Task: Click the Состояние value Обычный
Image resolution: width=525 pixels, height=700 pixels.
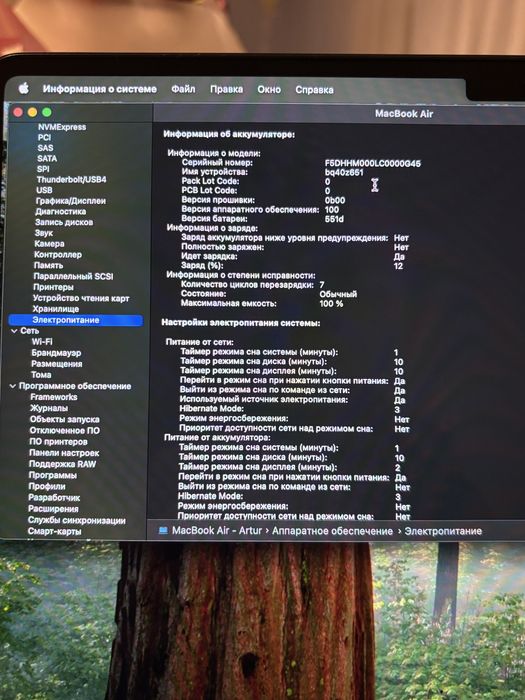Action: (x=338, y=294)
